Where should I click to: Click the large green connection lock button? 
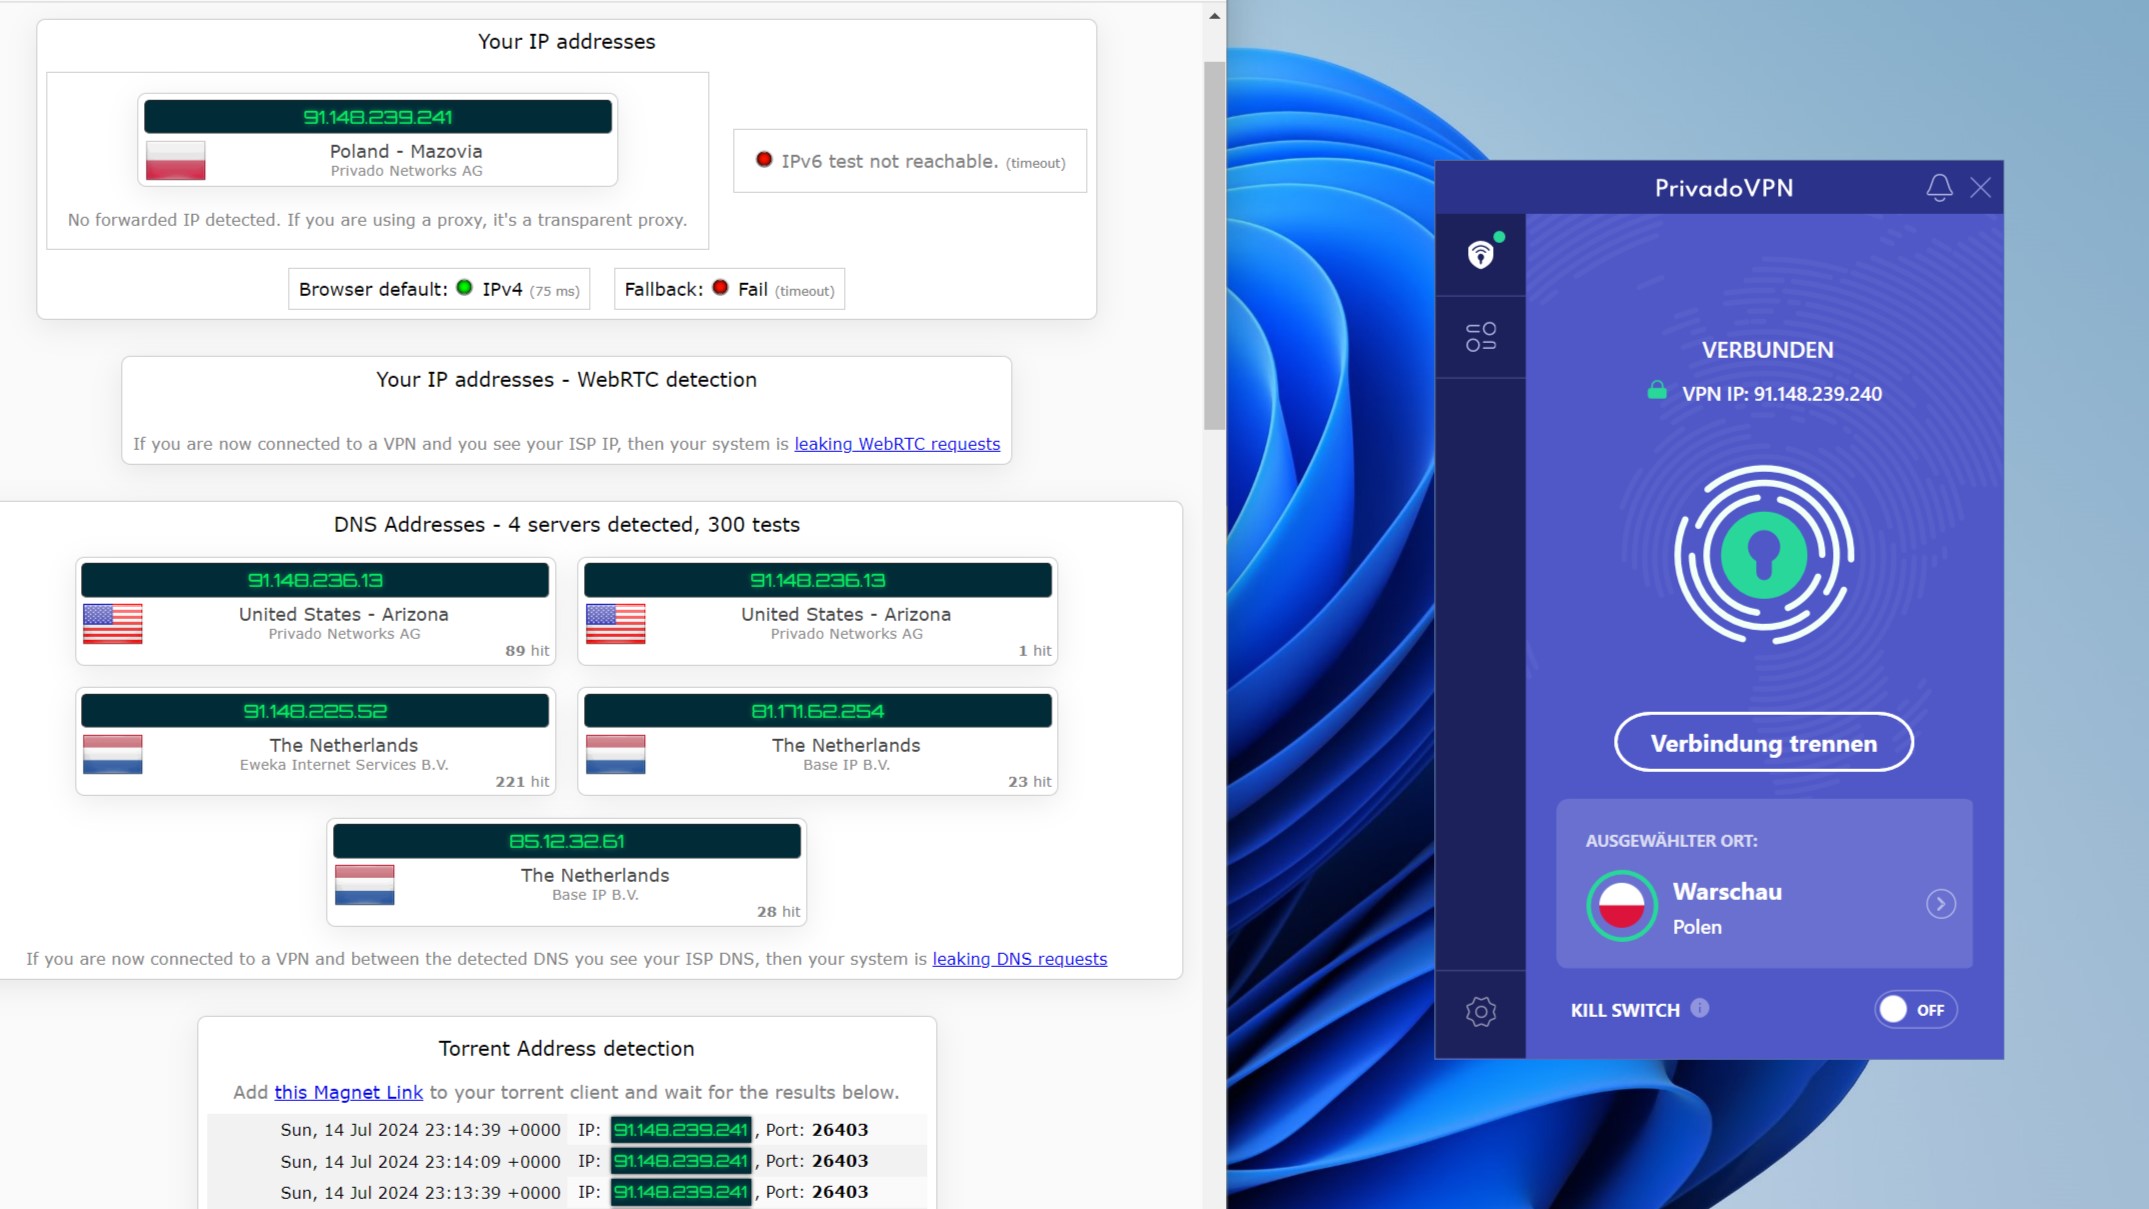tap(1764, 554)
